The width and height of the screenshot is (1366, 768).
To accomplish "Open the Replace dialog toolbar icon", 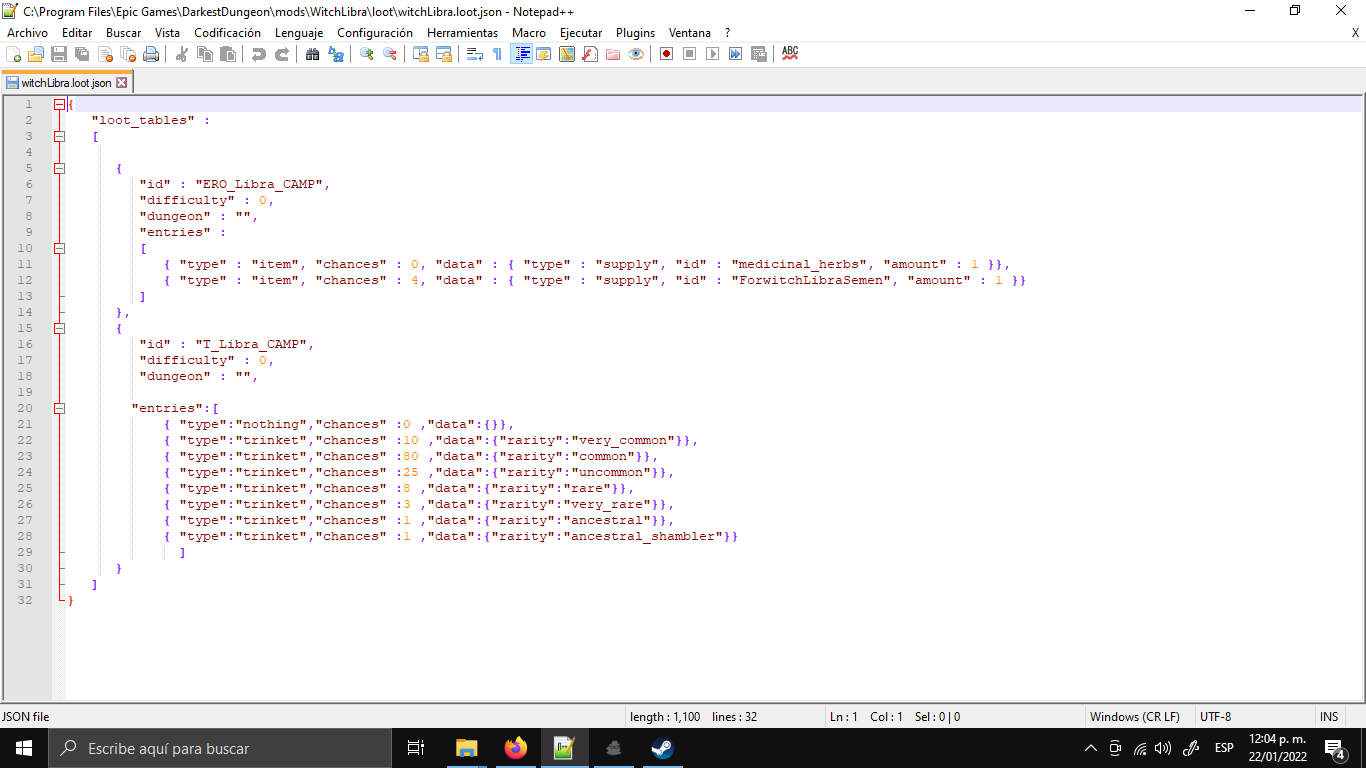I will 336,54.
